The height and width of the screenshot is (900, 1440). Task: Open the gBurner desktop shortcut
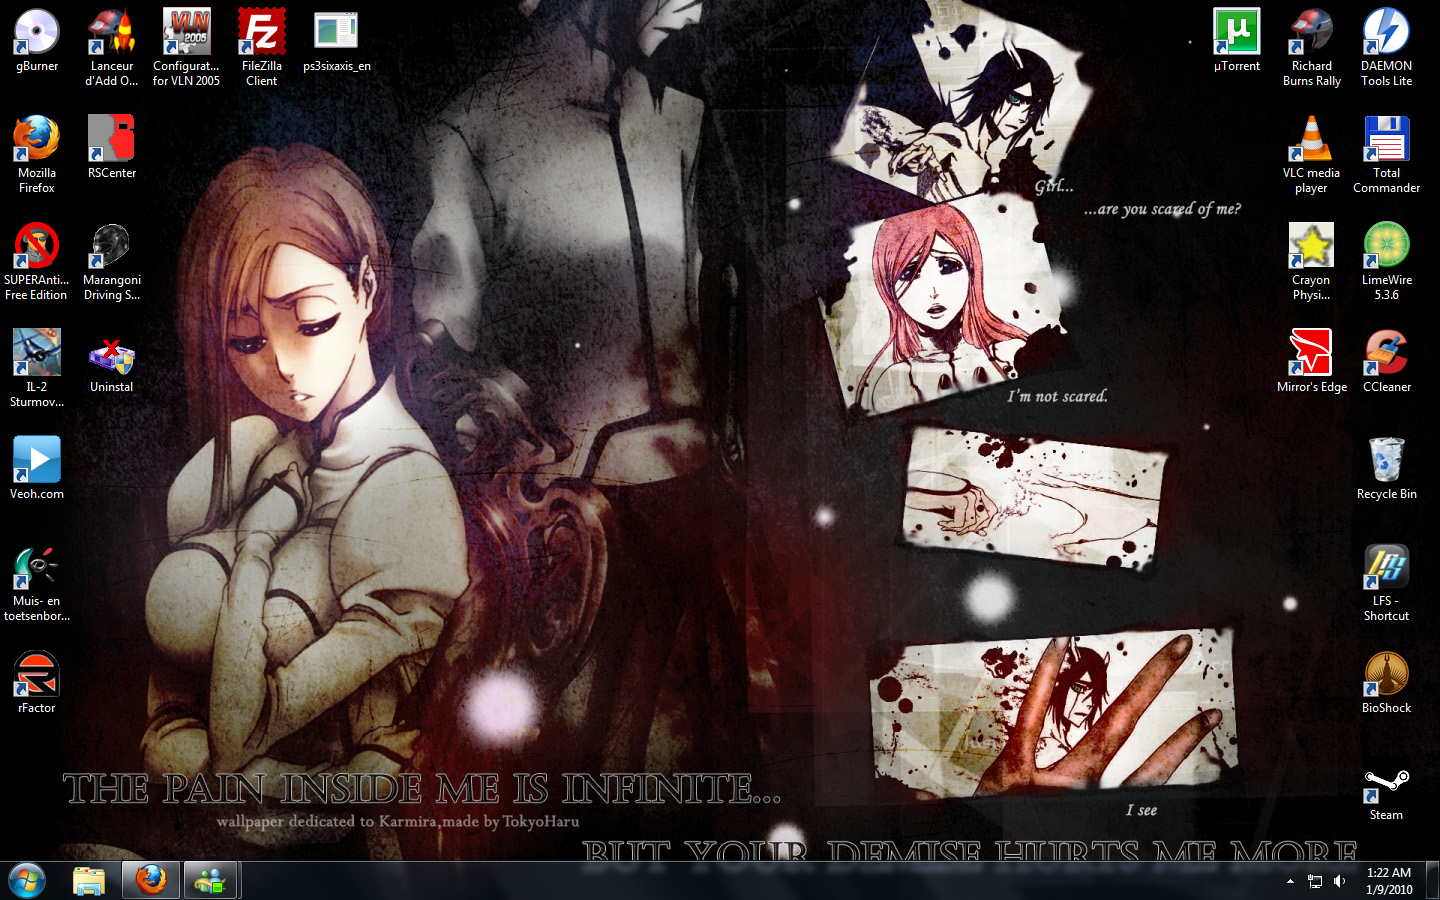37,42
